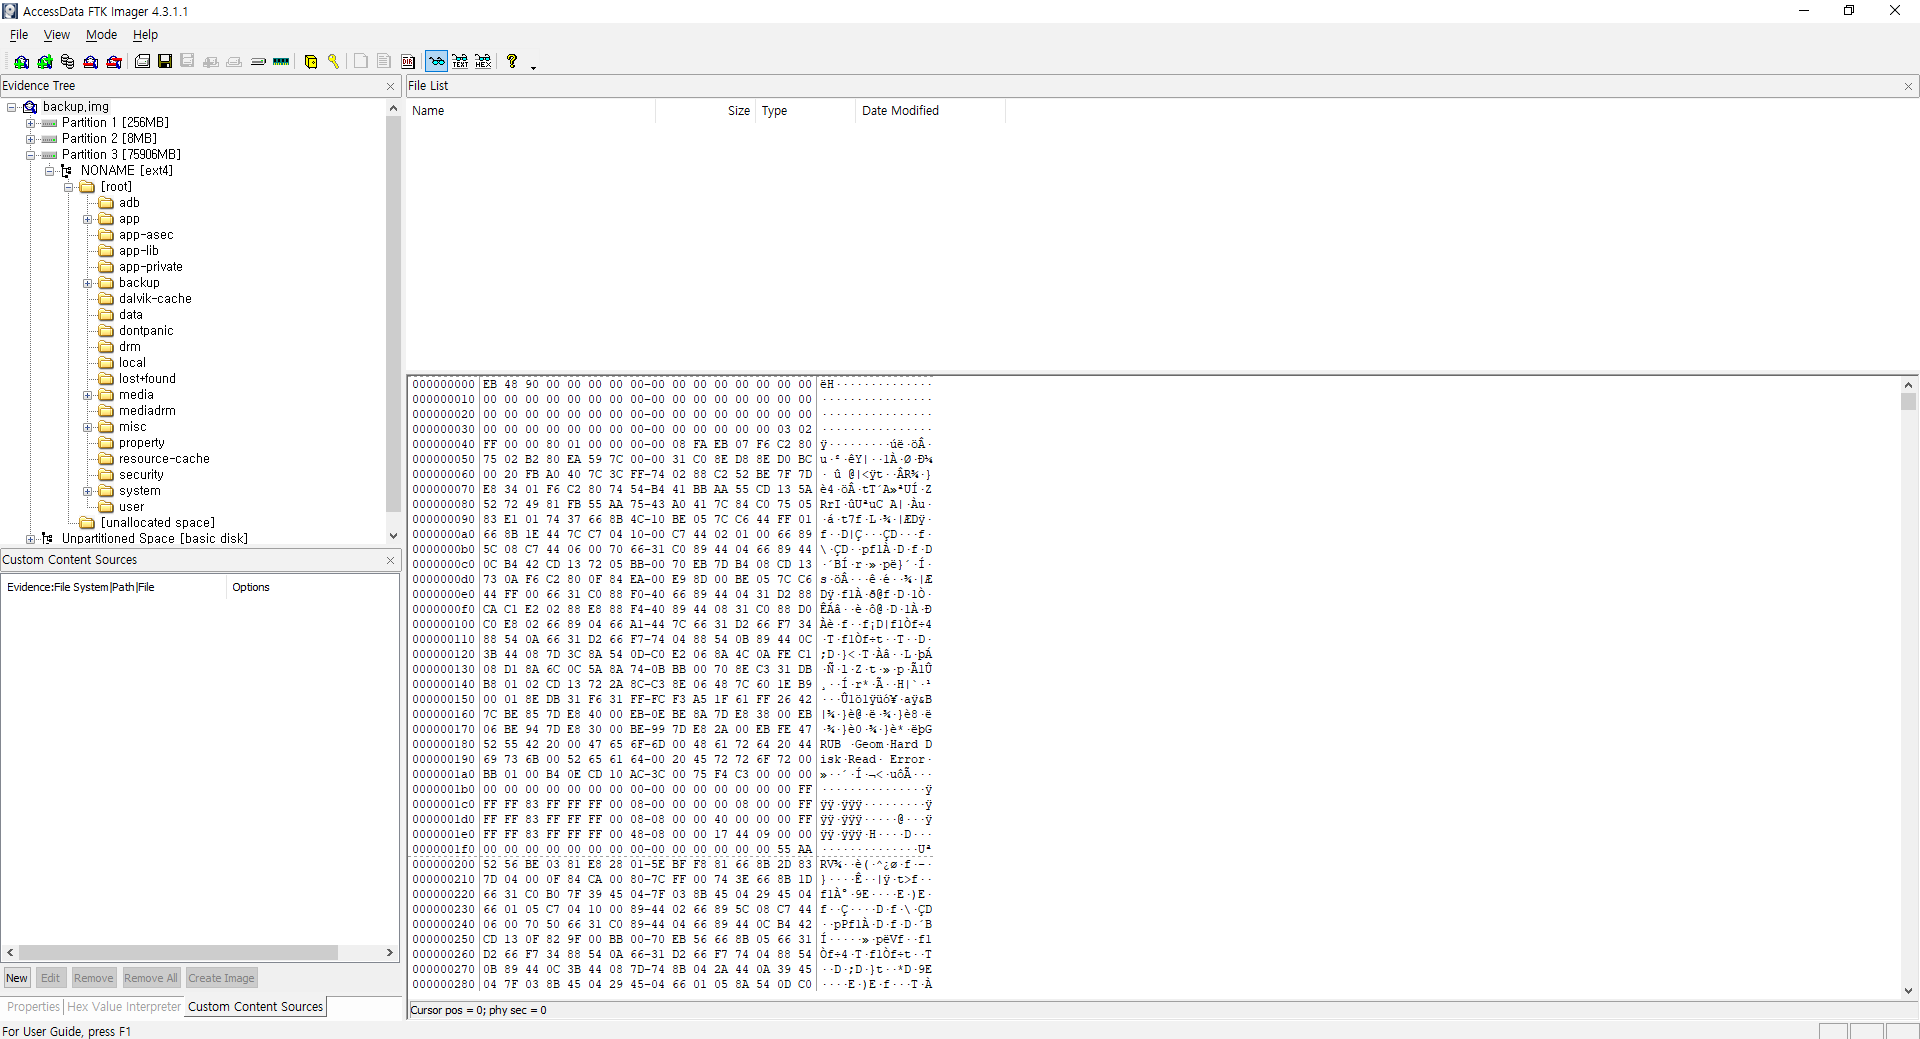Click the hex viewer vertical scrollbar thumb

pos(1908,401)
